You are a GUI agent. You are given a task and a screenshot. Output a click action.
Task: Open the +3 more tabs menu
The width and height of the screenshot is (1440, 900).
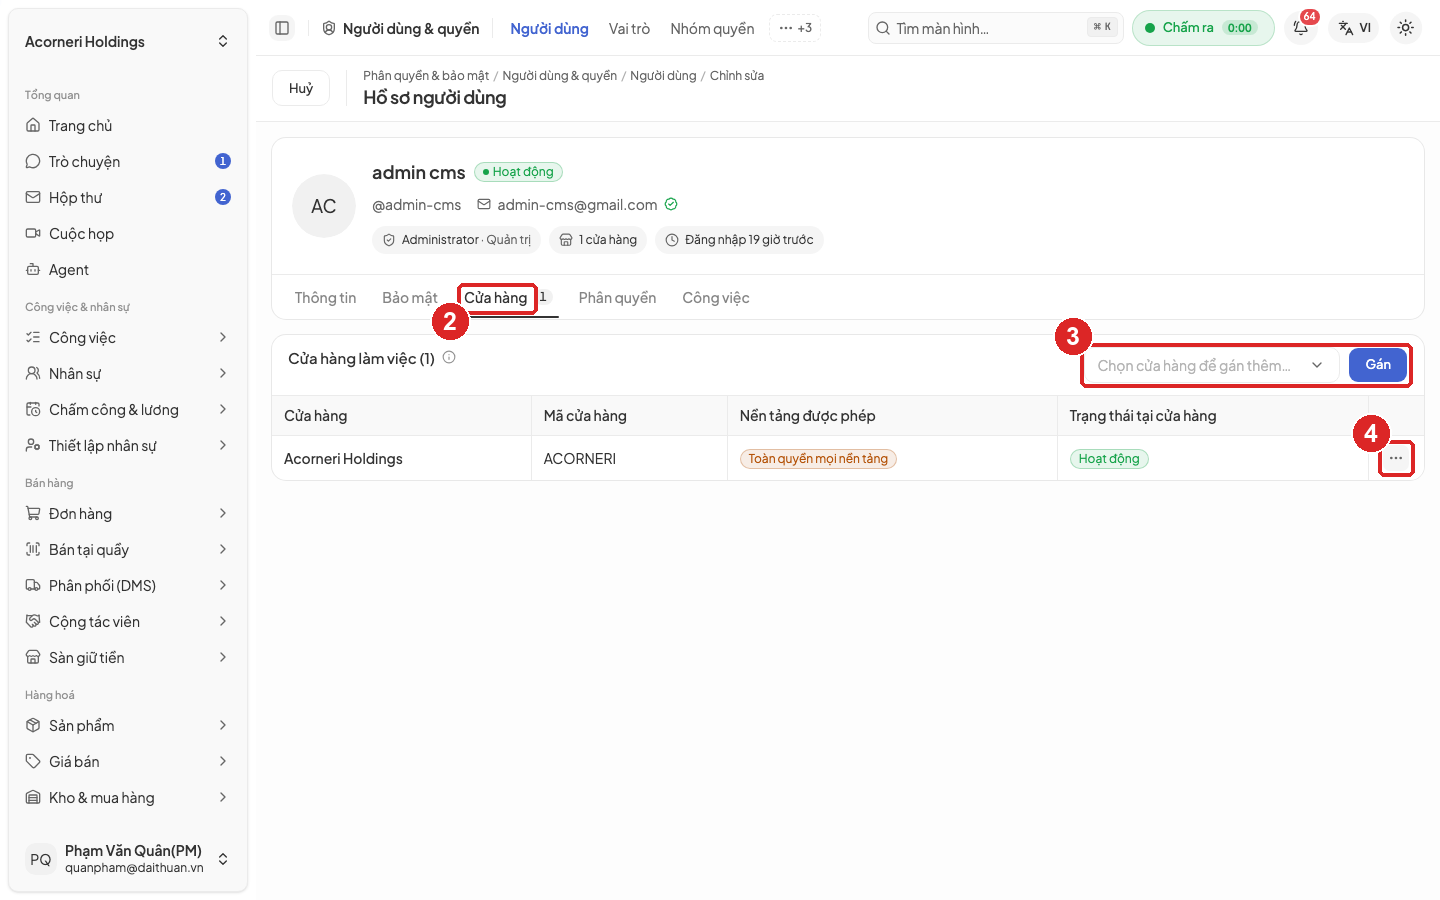(795, 28)
